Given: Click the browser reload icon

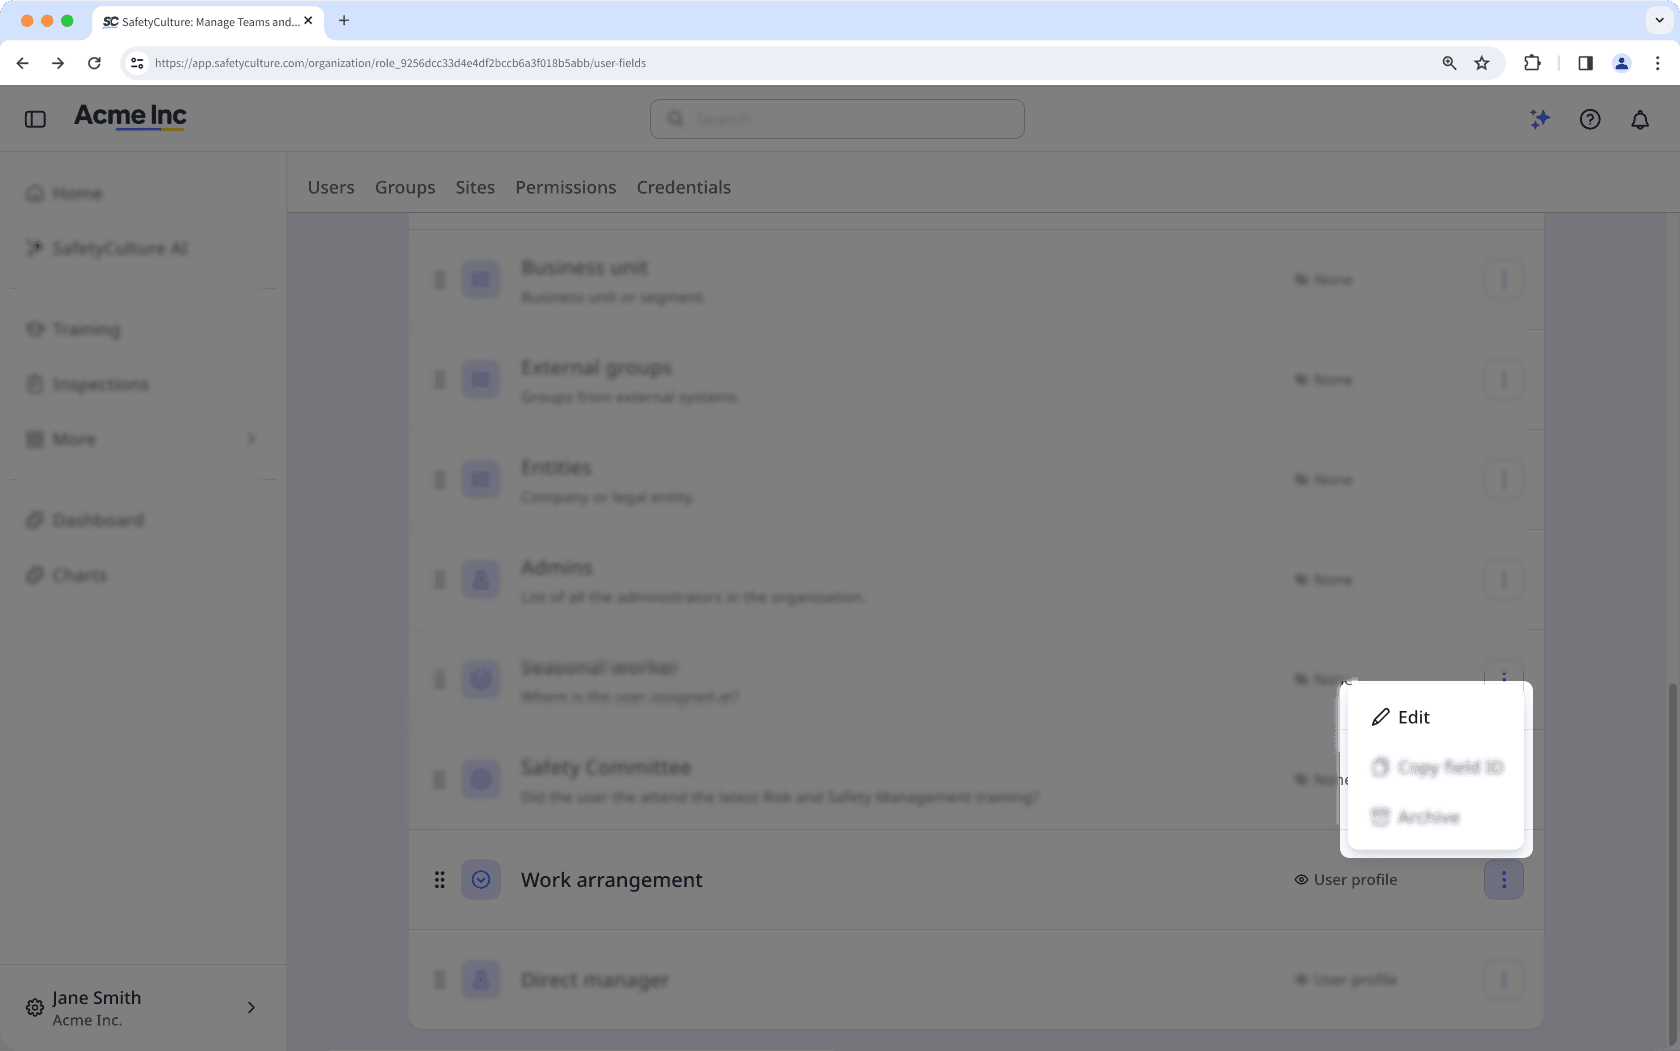Looking at the screenshot, I should point(94,62).
